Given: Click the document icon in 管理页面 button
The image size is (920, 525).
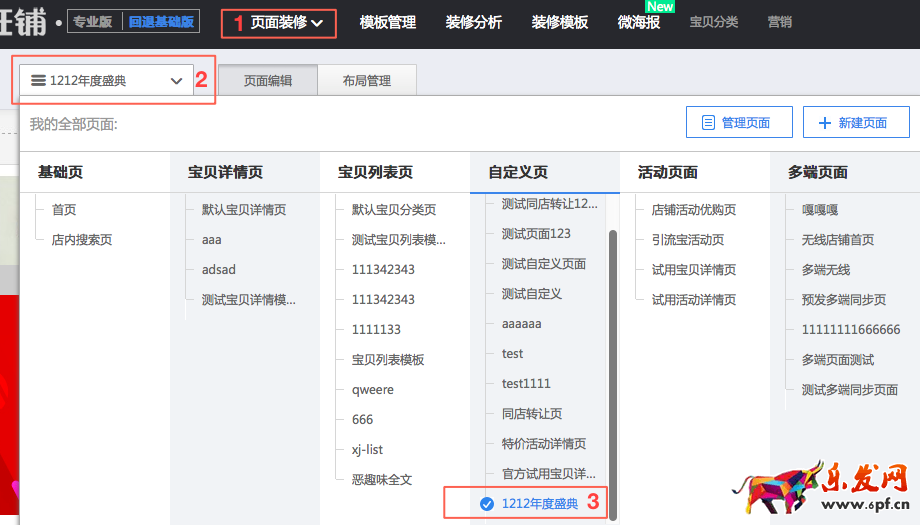Looking at the screenshot, I should point(708,123).
